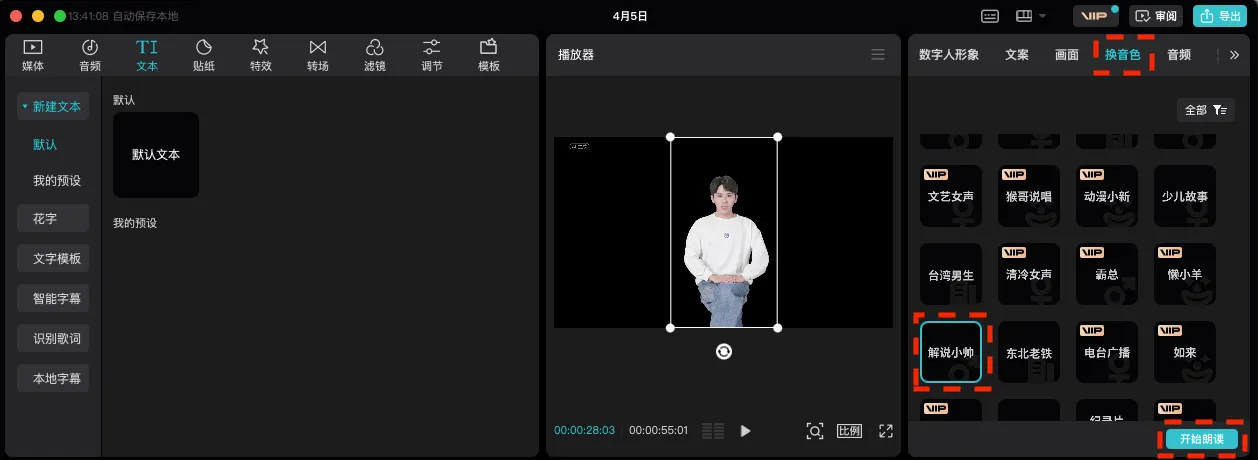
Task: Play the preview video
Action: tap(745, 431)
